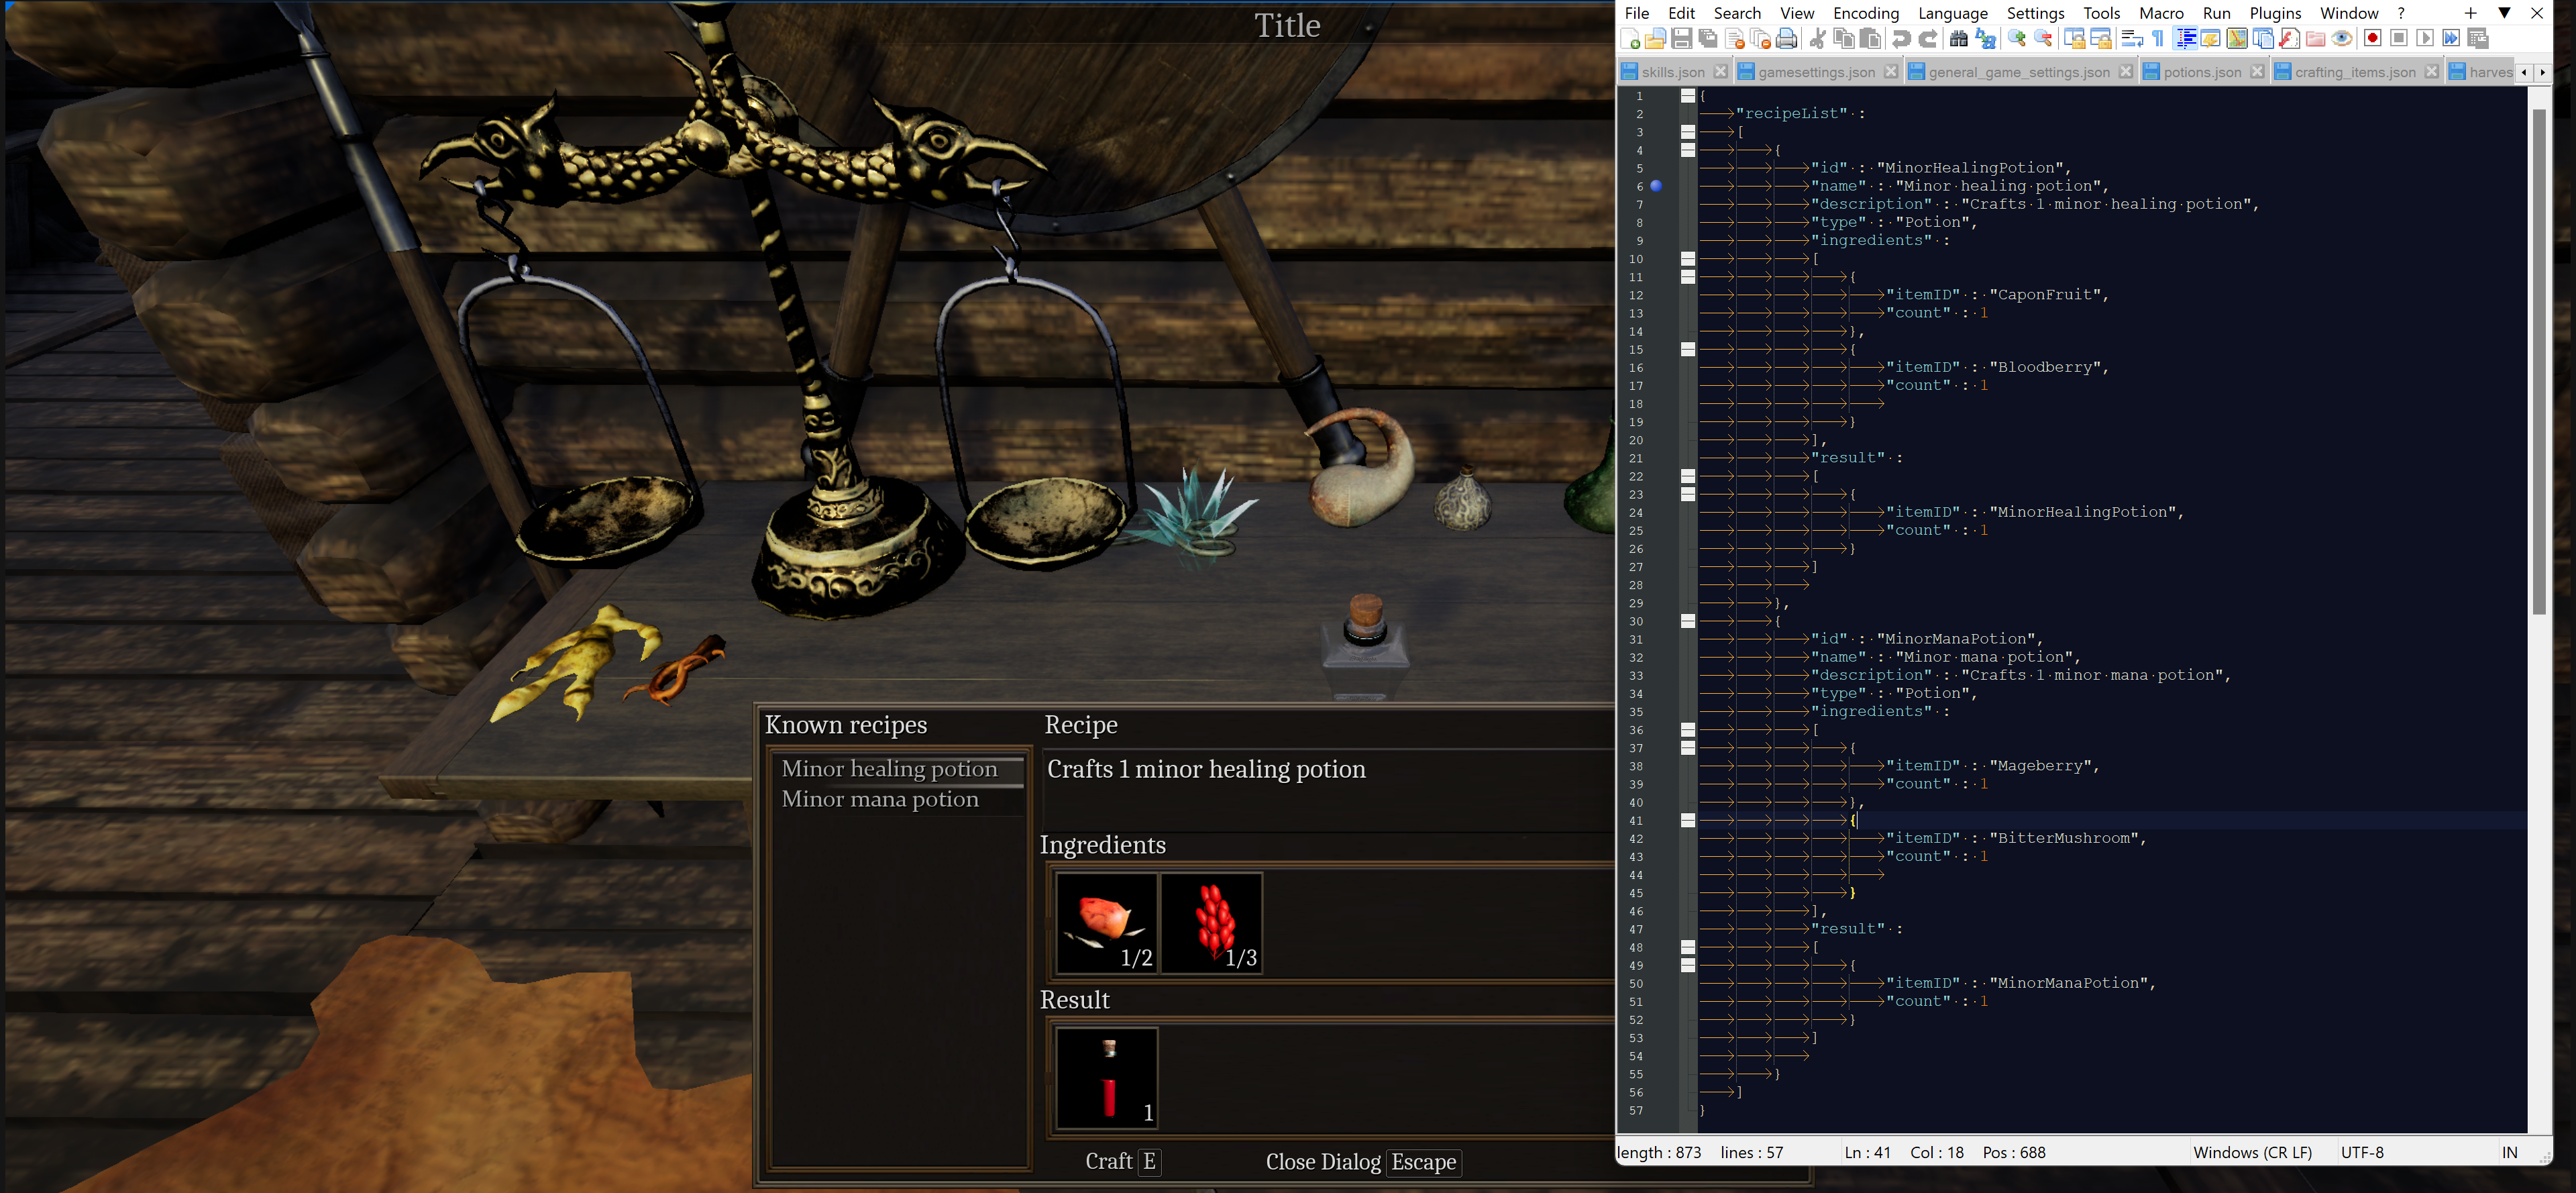Open the Plugins menu
Screen dimensions: 2576x1193
click(x=2275, y=13)
